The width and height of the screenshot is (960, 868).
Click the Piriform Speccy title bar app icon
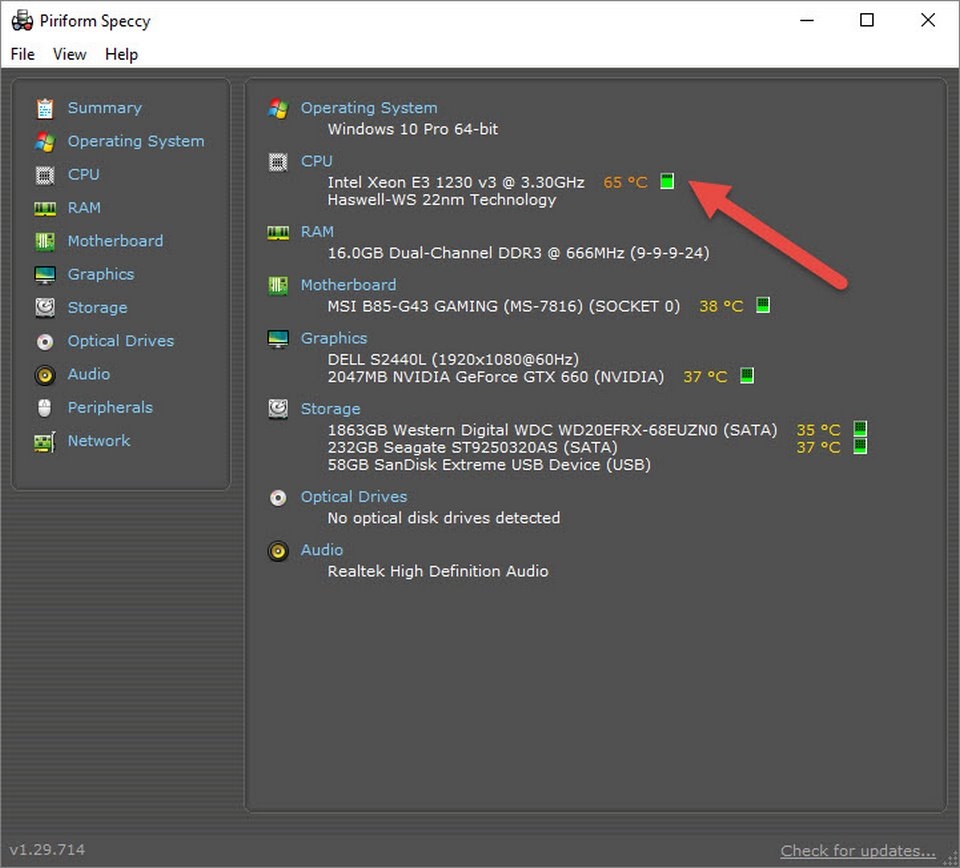pos(22,20)
